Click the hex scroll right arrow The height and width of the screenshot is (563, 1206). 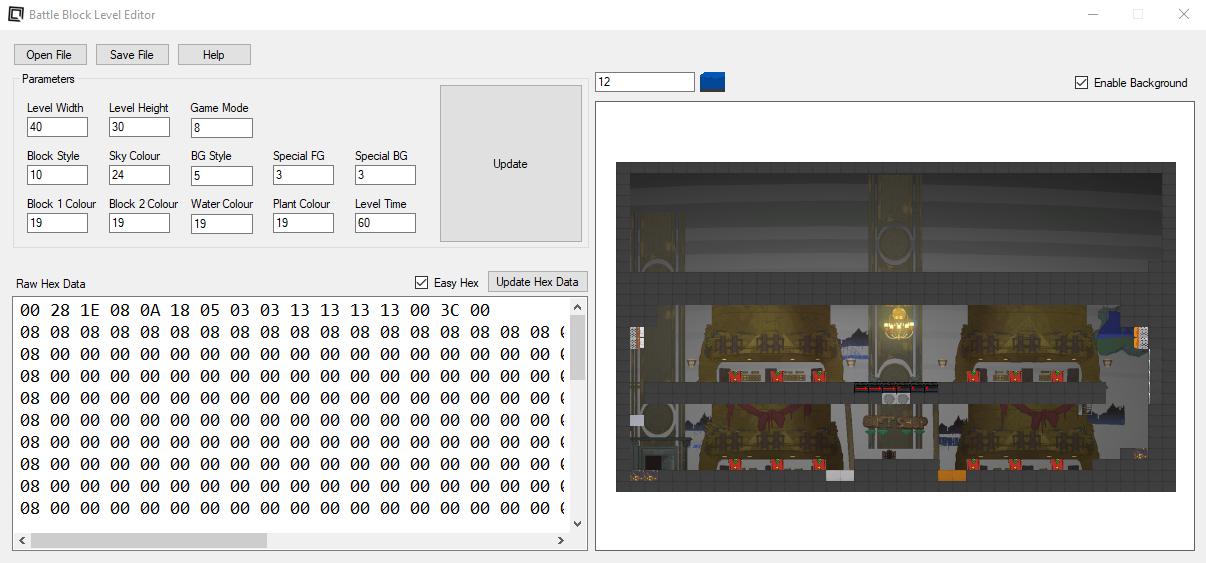561,540
